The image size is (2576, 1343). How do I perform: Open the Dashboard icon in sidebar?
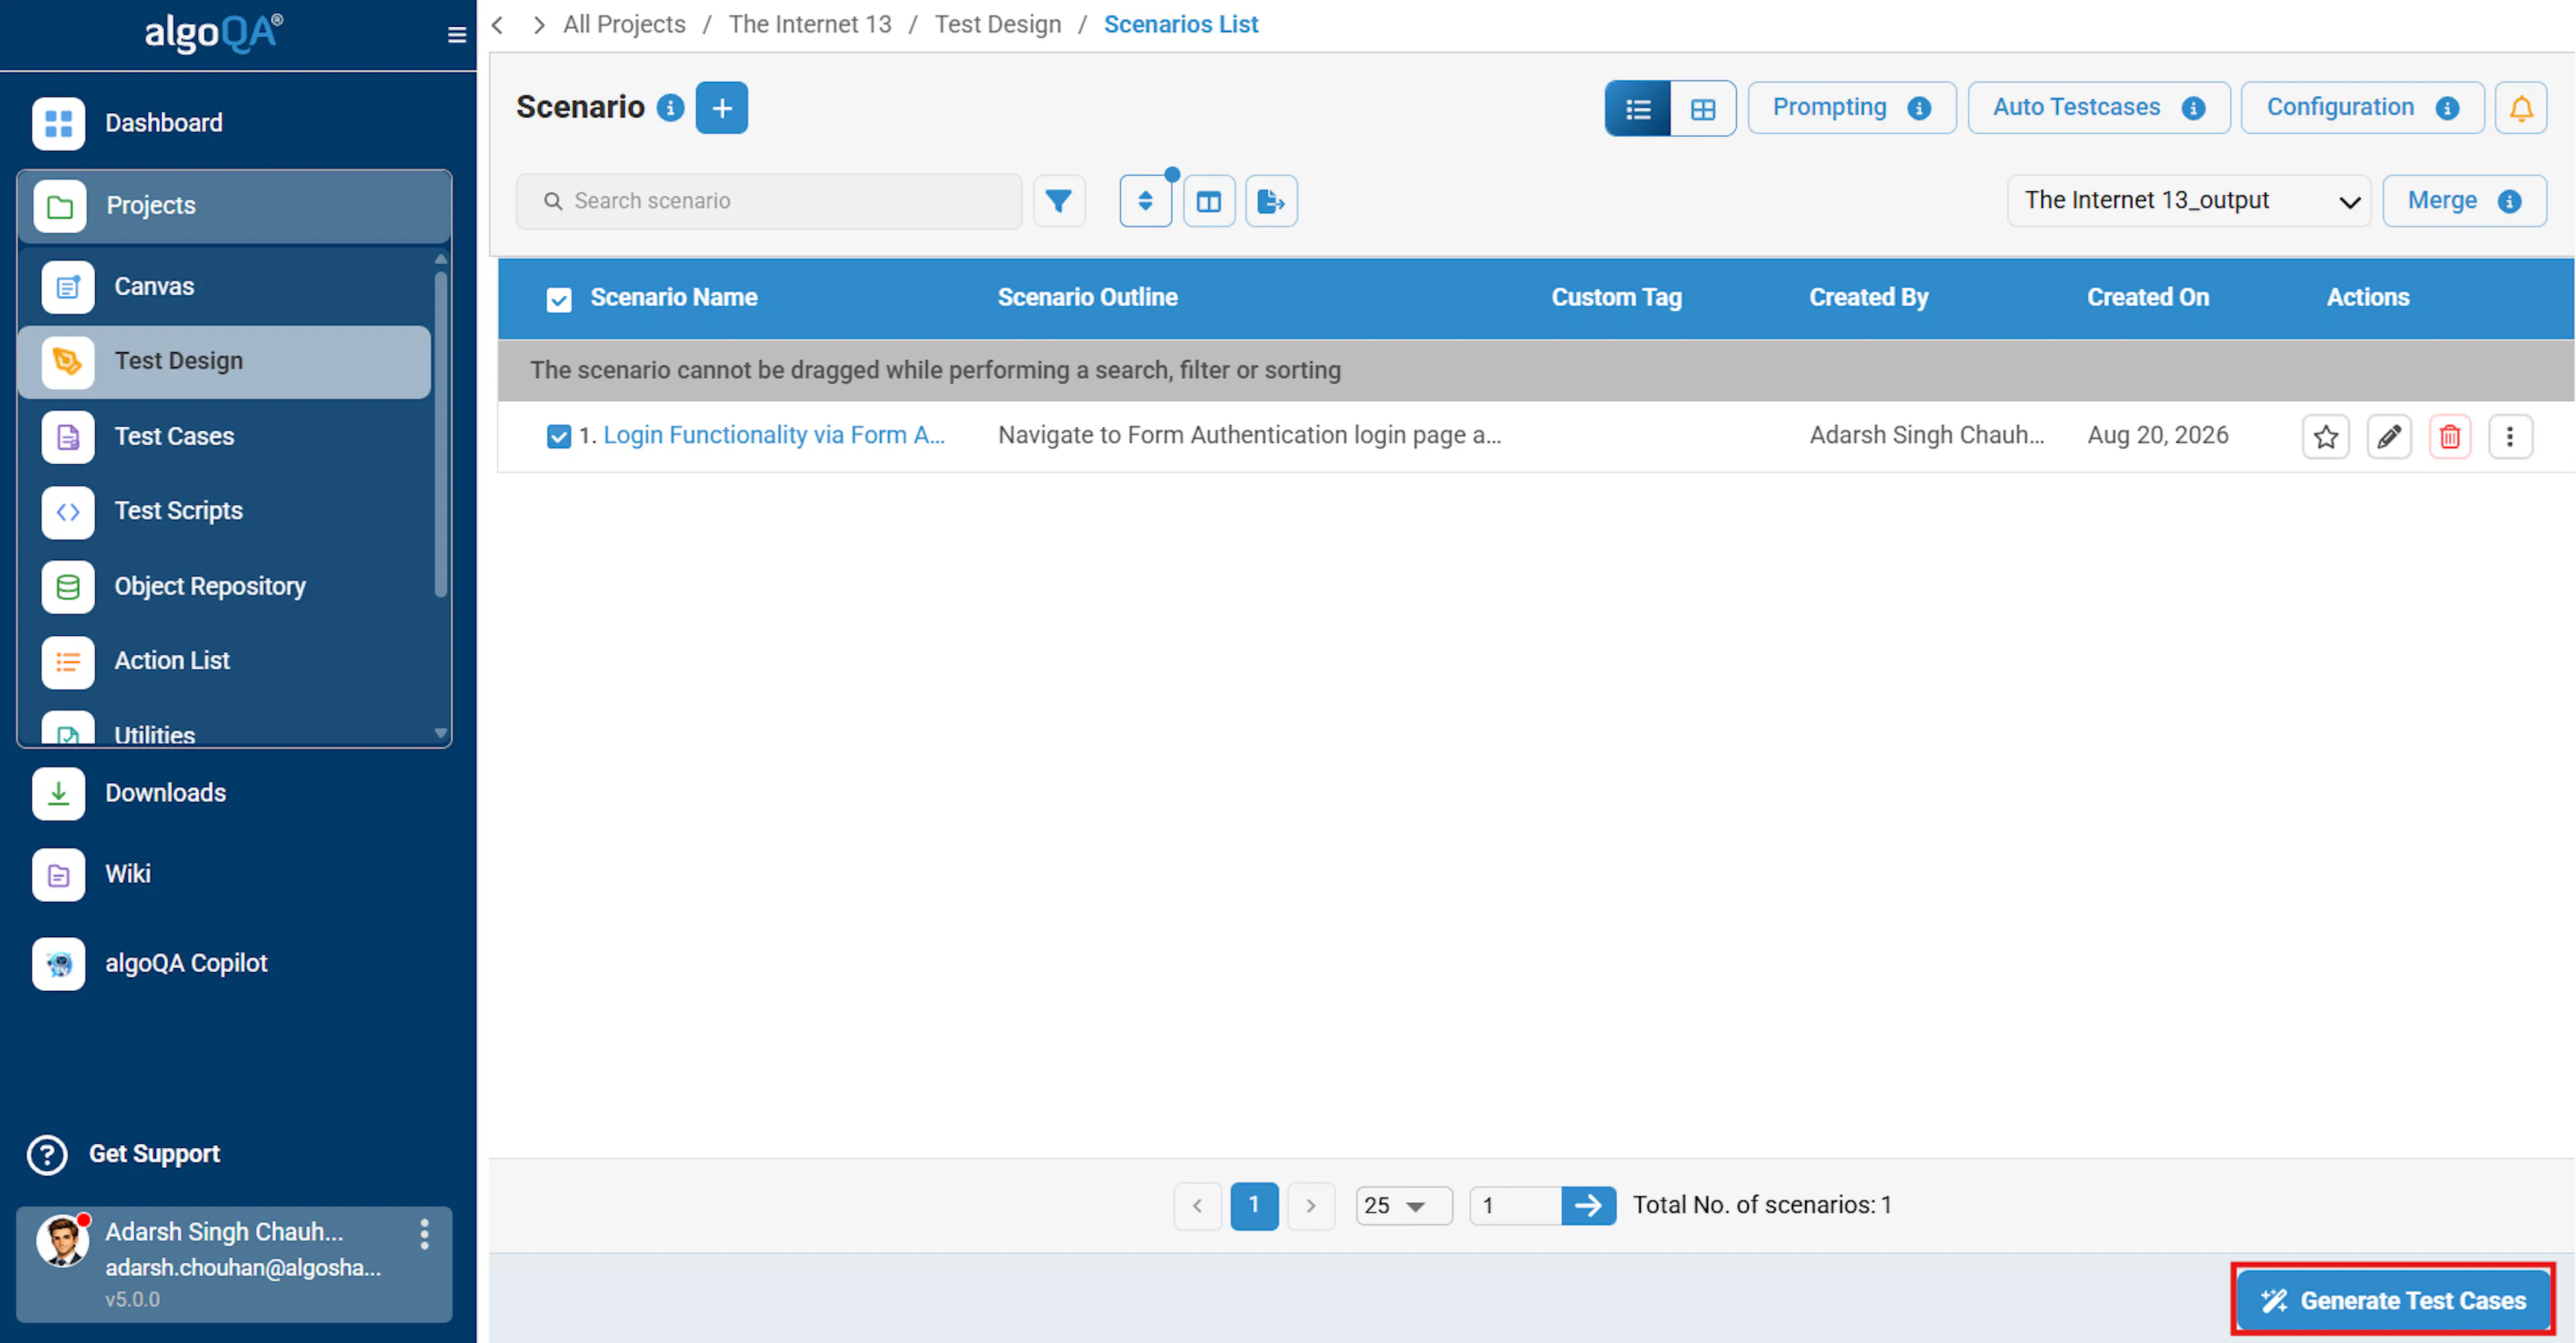58,123
